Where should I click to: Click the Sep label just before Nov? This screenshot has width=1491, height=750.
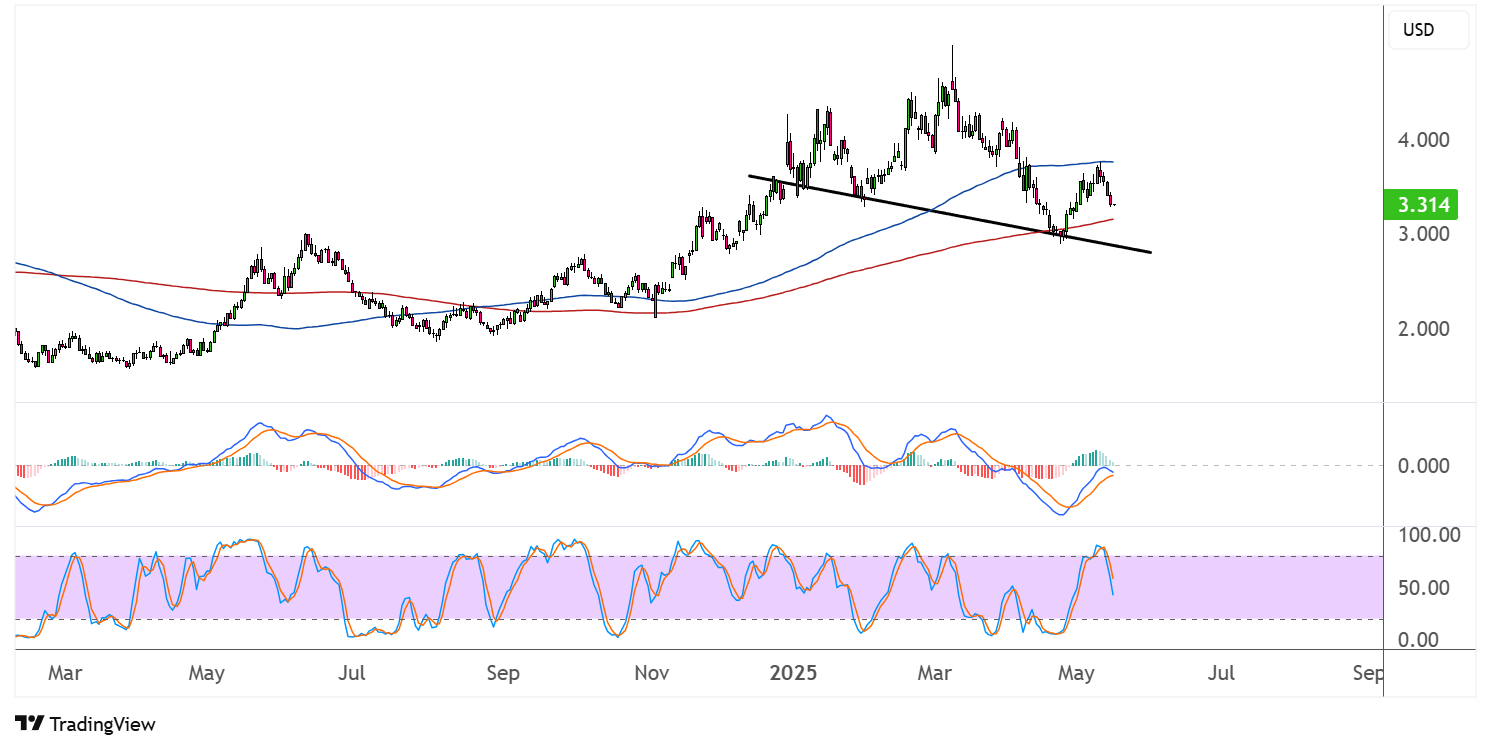503,673
